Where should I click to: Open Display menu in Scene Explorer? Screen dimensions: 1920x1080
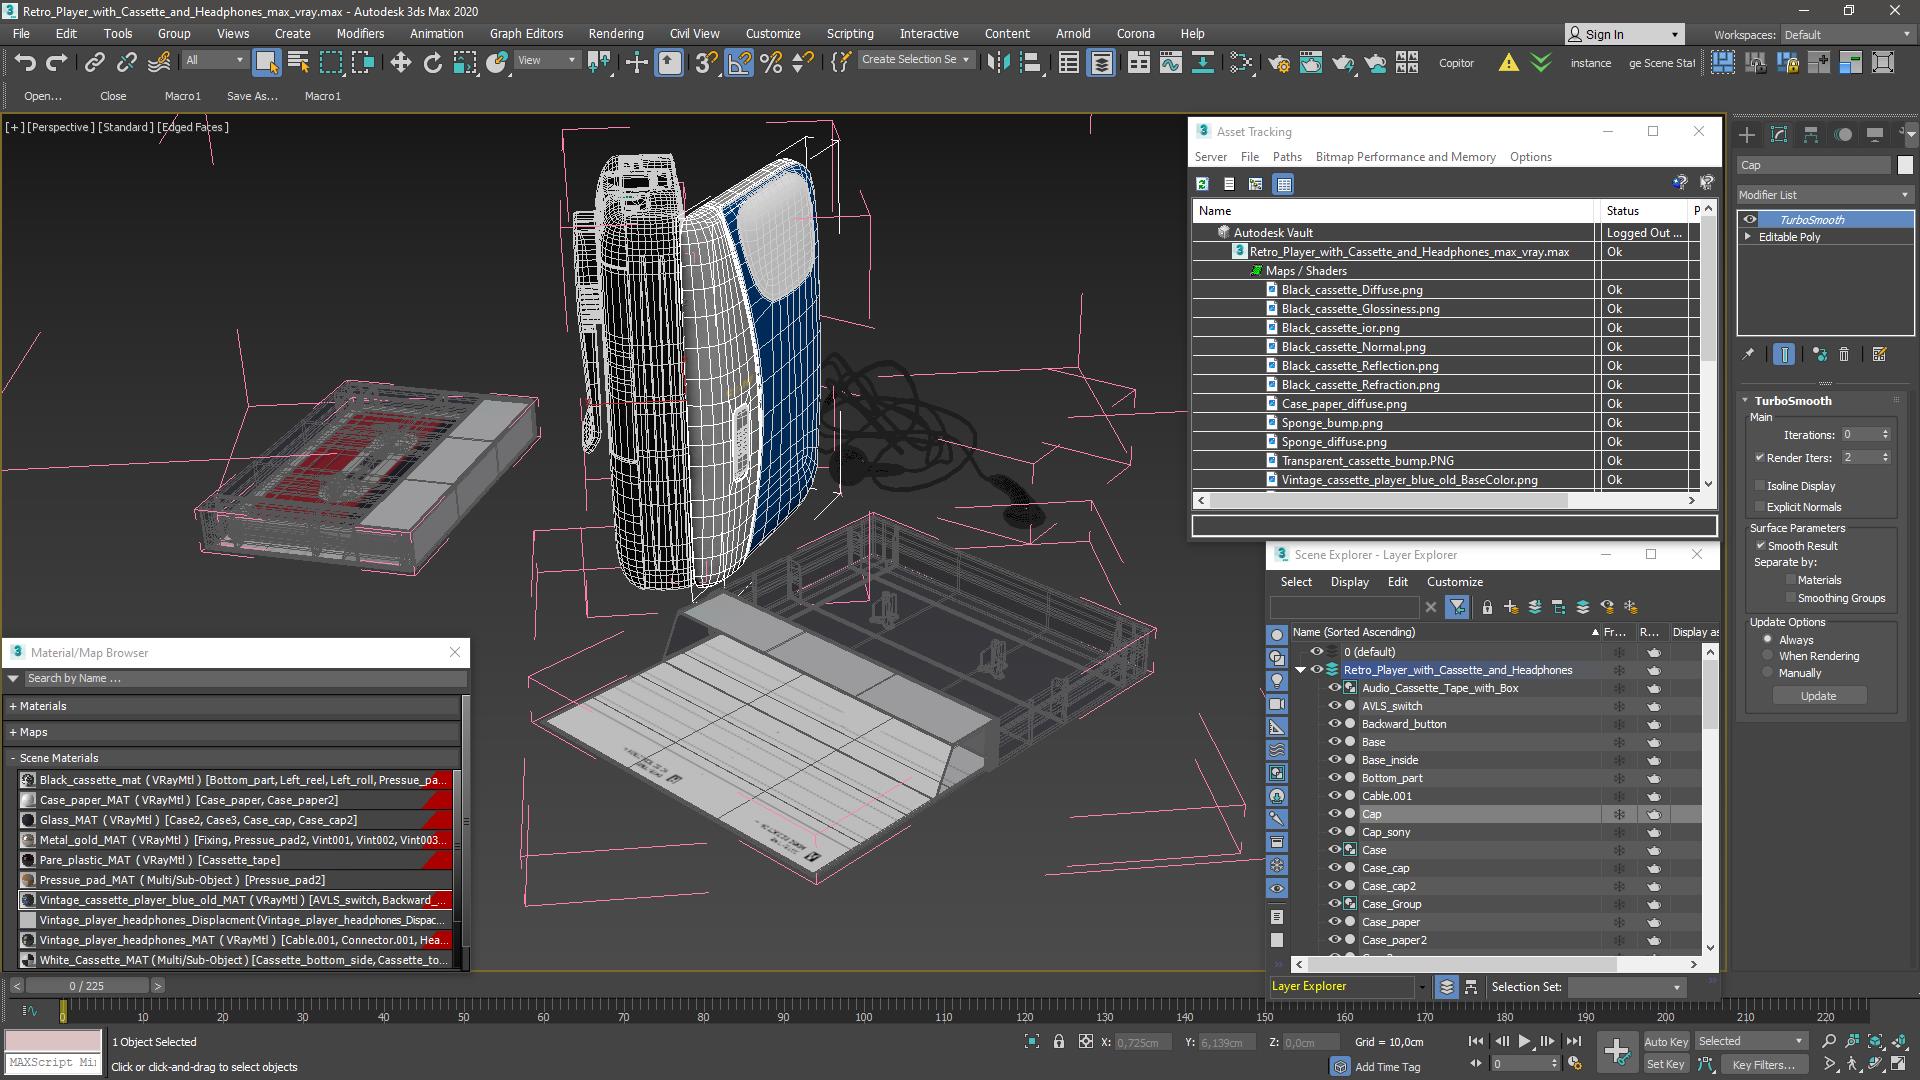tap(1349, 582)
